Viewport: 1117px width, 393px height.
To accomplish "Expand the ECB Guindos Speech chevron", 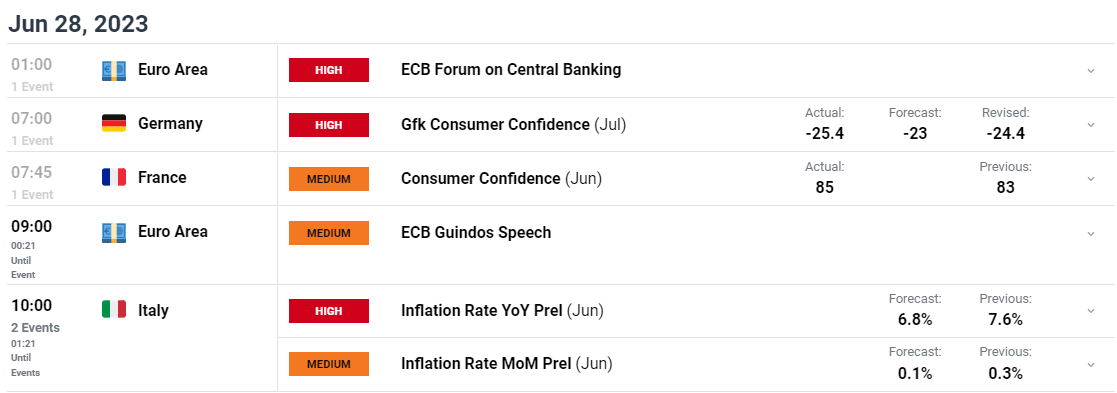I will (1091, 233).
